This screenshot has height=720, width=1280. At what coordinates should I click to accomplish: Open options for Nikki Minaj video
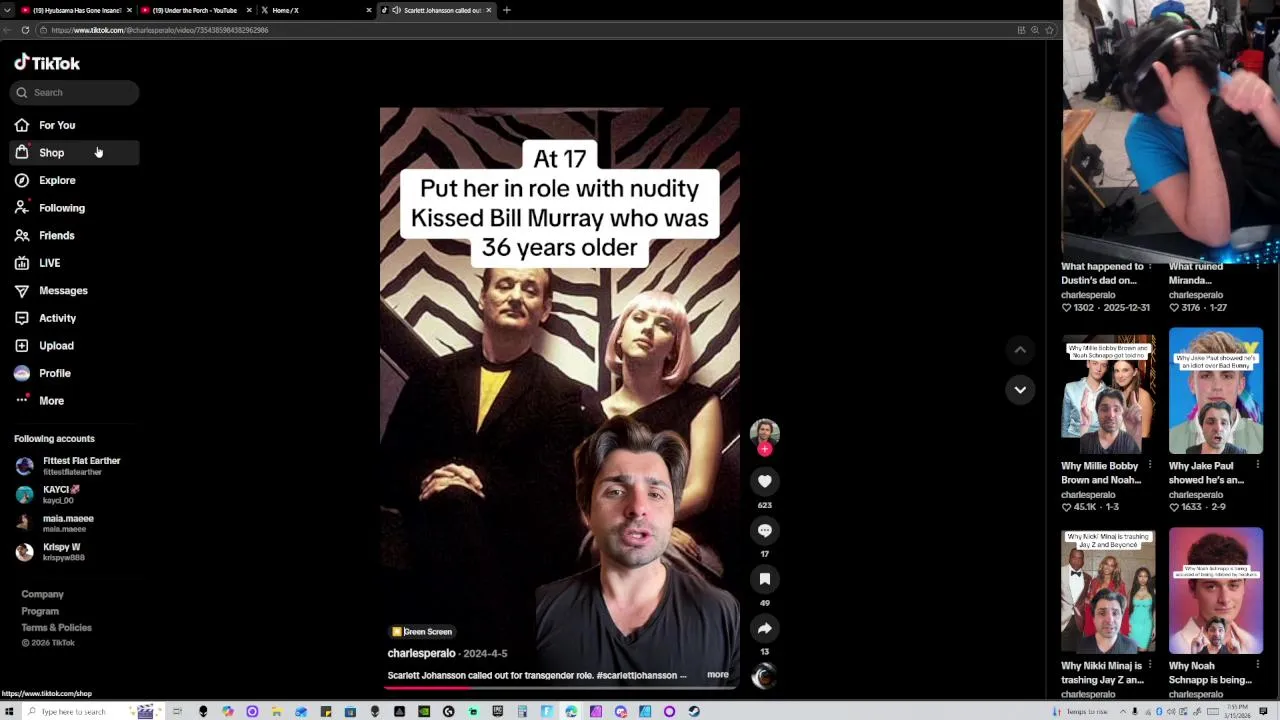coord(1150,666)
